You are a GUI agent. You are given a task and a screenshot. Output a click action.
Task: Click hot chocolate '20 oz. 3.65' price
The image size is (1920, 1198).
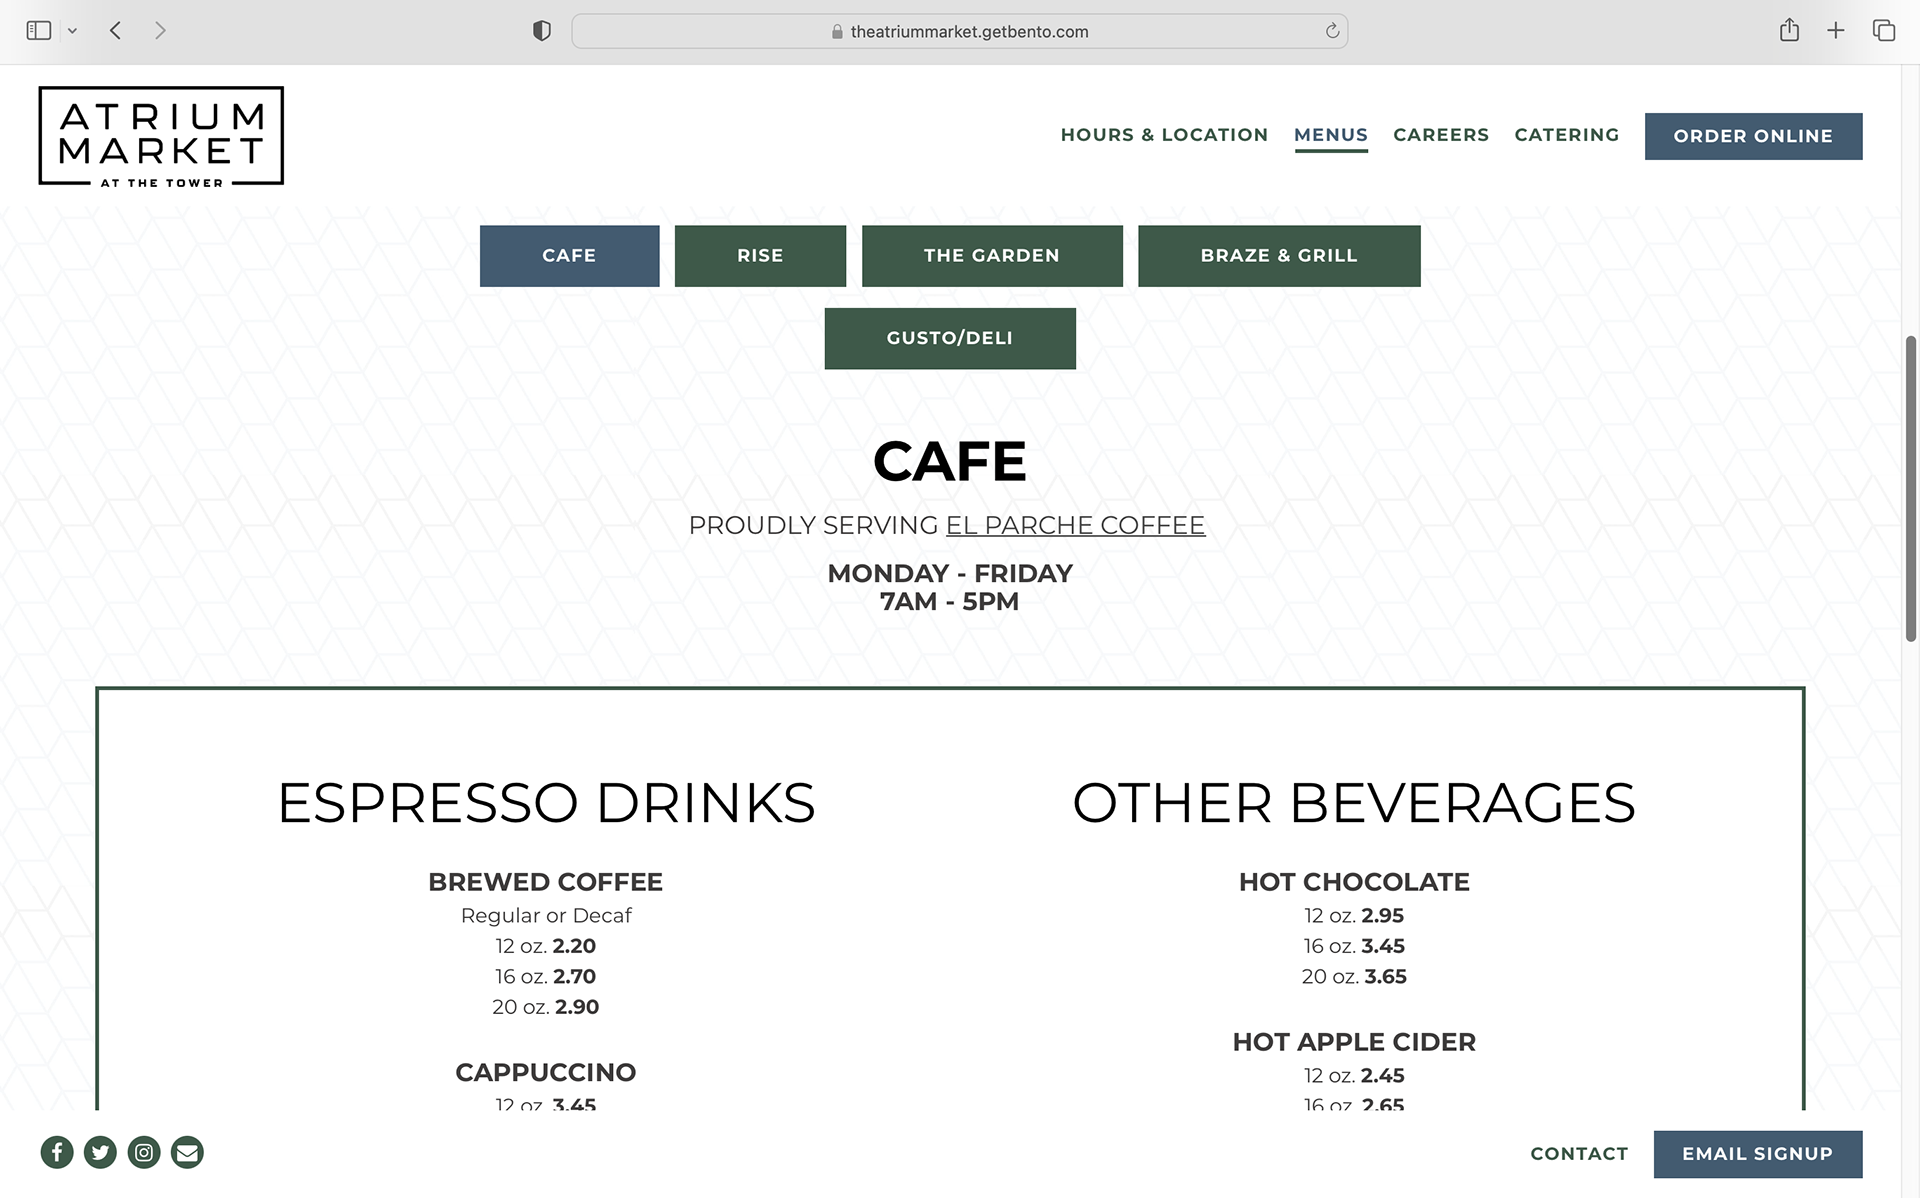click(x=1354, y=976)
